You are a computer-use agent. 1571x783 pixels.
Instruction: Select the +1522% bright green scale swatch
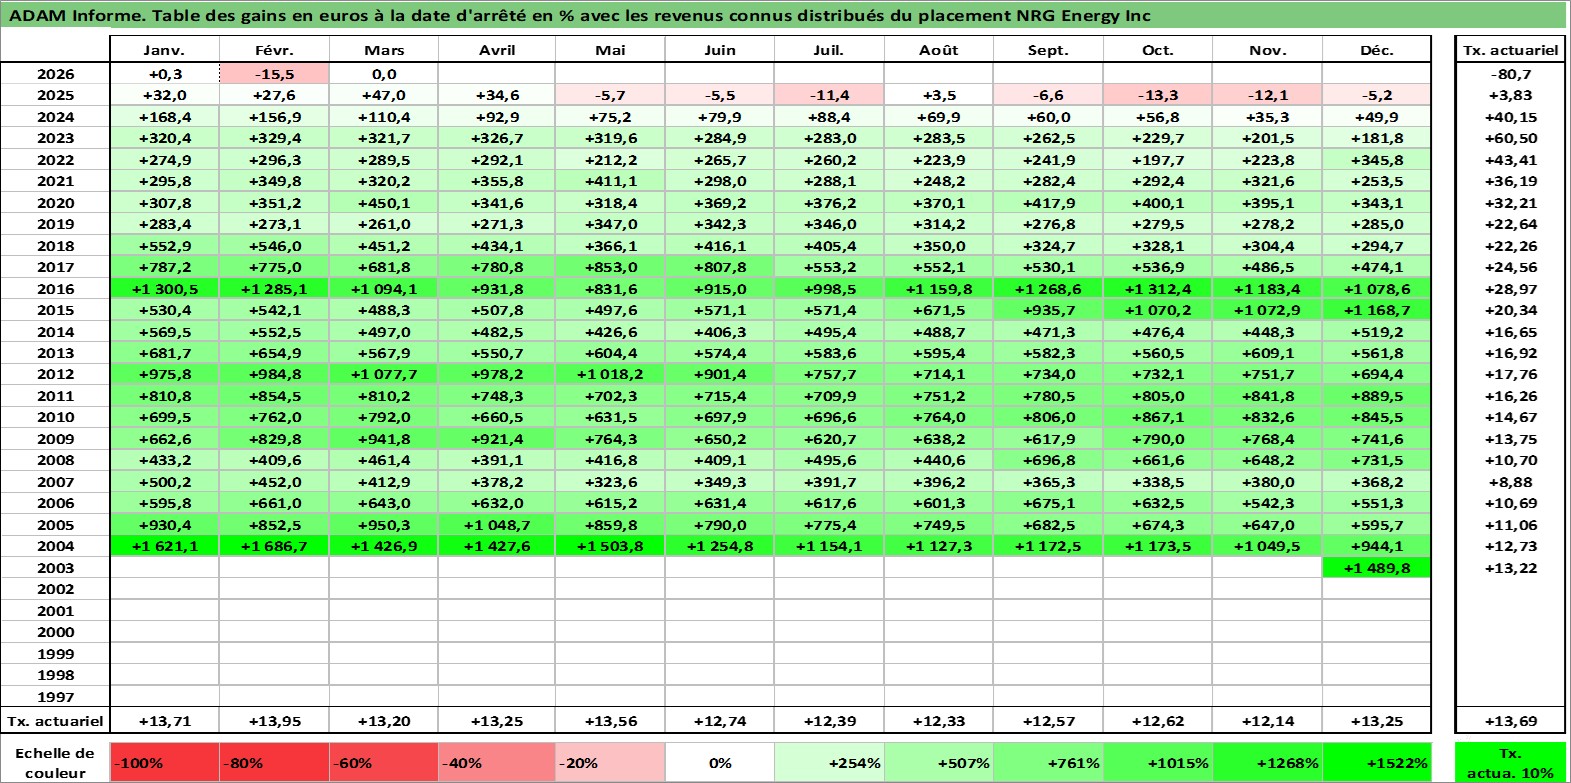[1377, 762]
